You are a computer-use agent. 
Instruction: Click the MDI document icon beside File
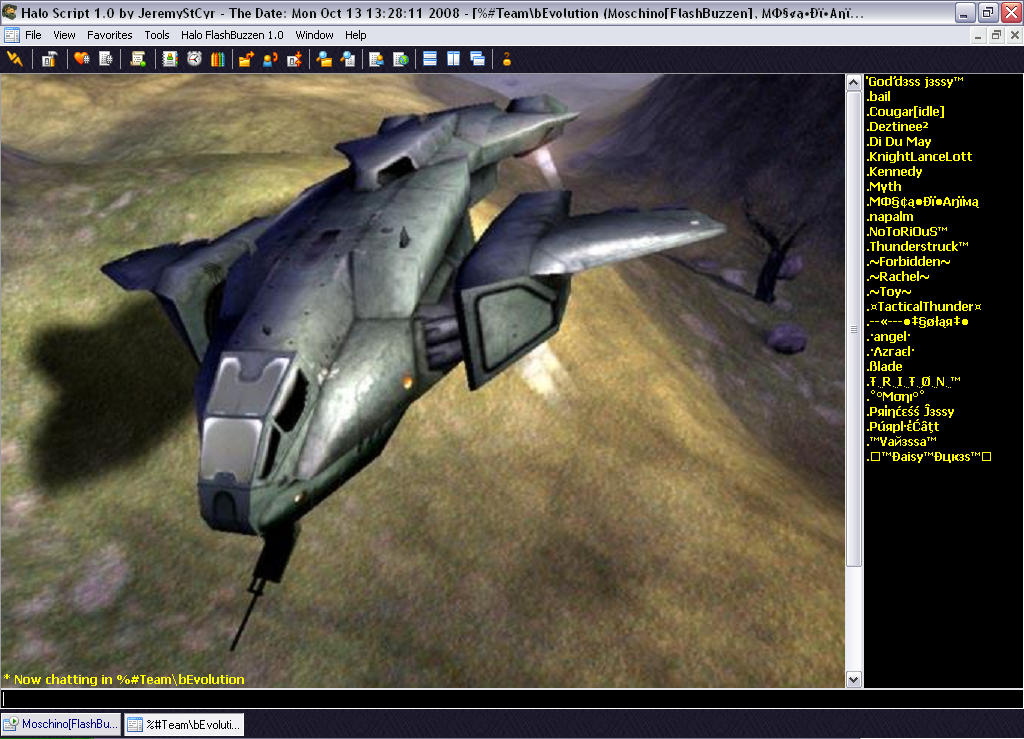tap(12, 35)
